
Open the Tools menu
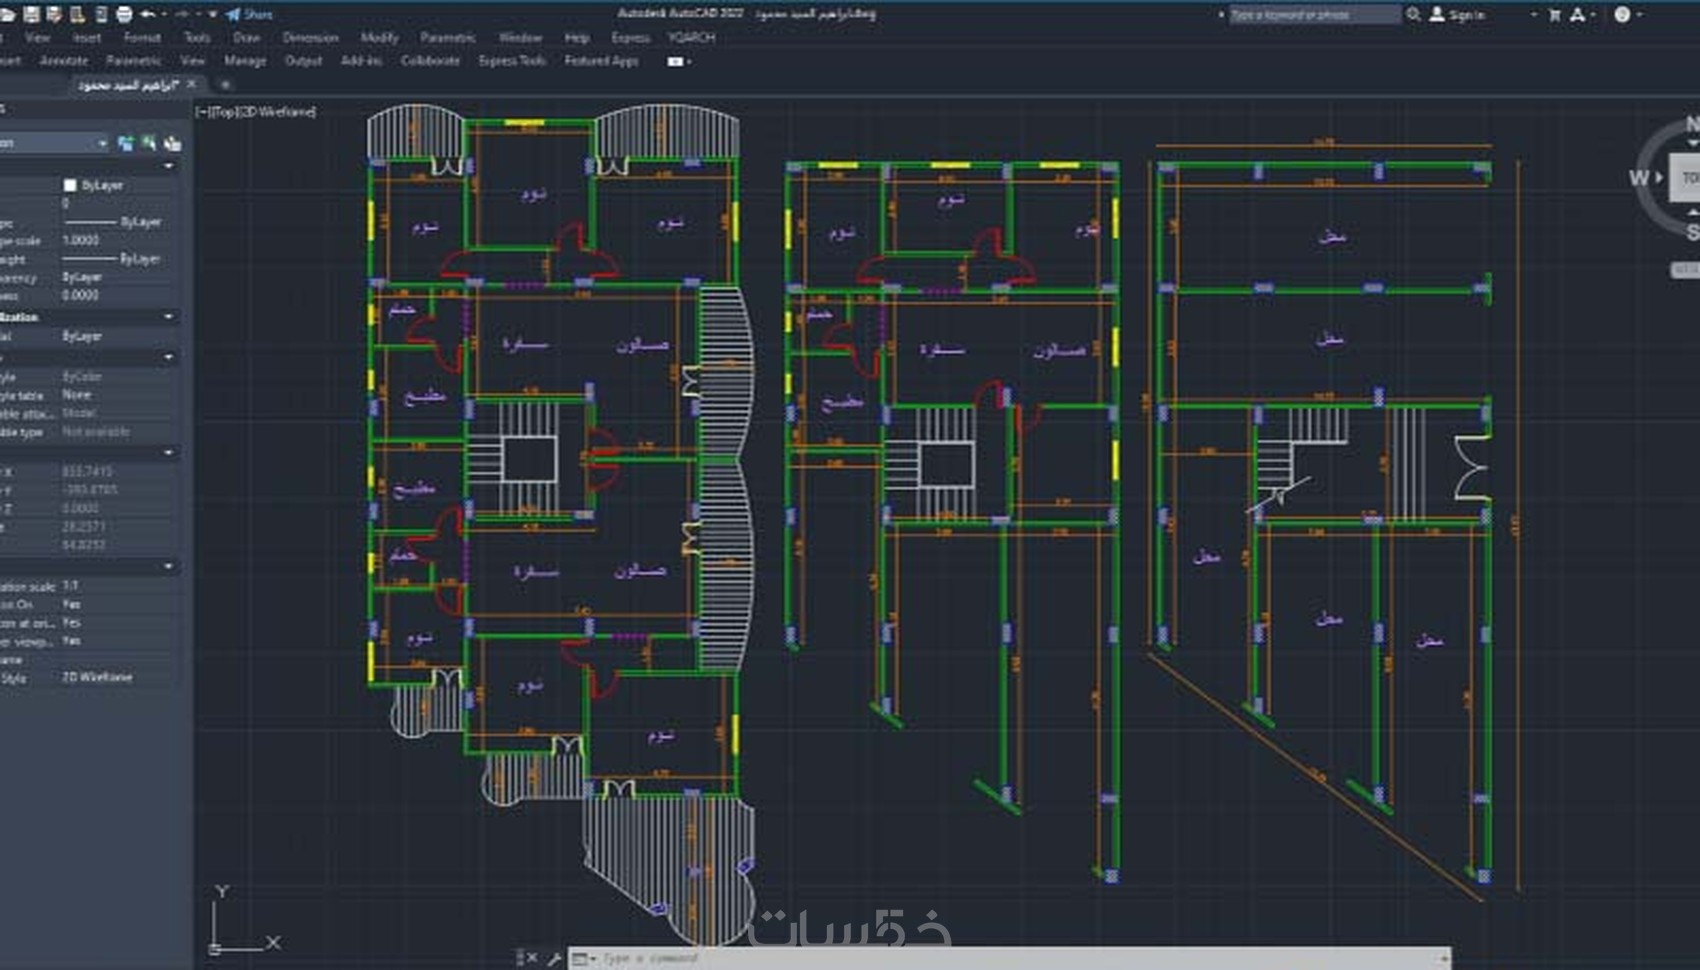pyautogui.click(x=197, y=37)
